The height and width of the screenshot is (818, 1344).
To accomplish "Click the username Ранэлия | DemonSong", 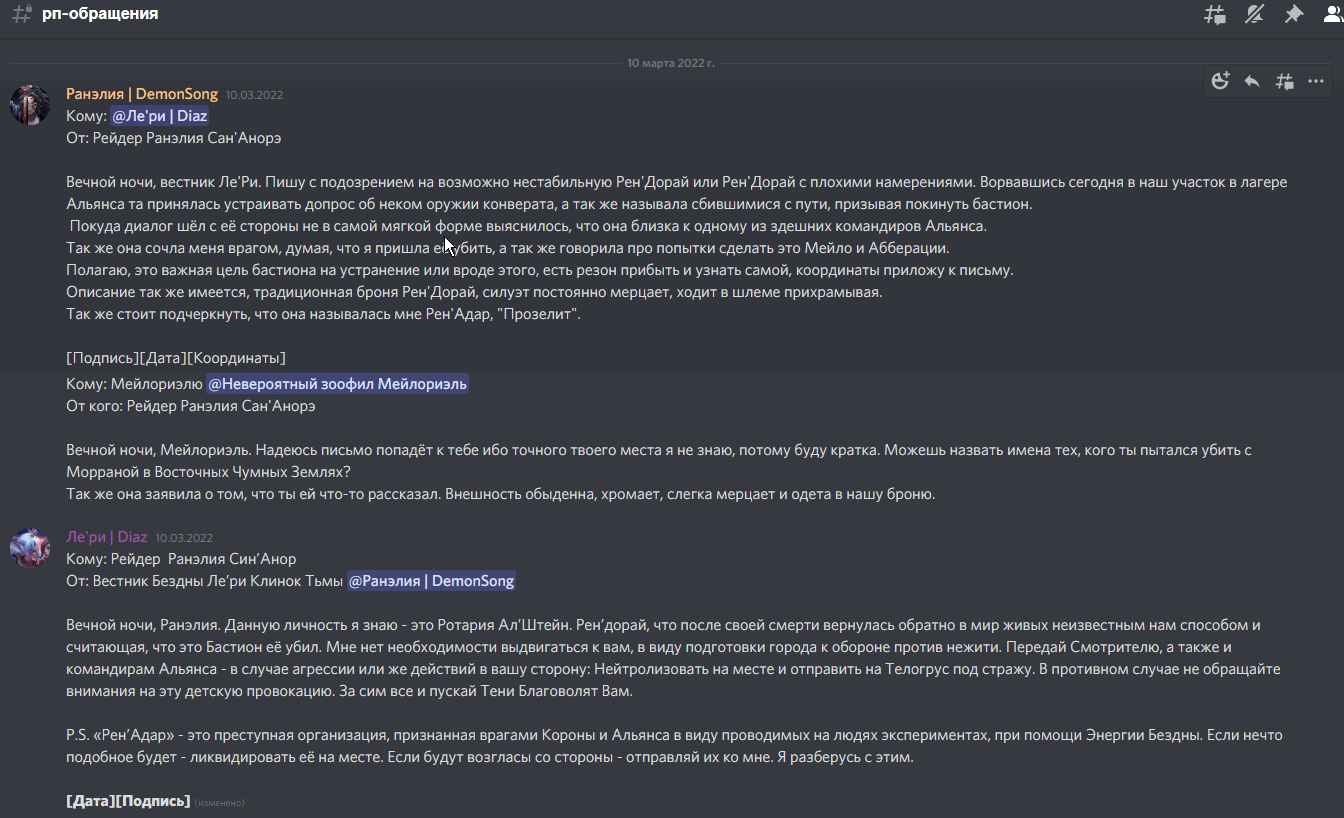I will click(x=142, y=94).
